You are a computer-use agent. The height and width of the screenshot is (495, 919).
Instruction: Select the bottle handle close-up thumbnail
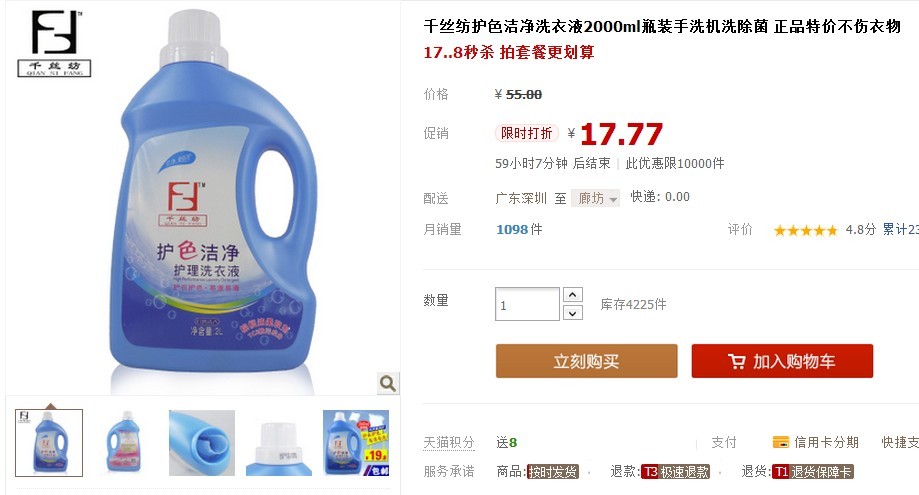click(x=202, y=442)
